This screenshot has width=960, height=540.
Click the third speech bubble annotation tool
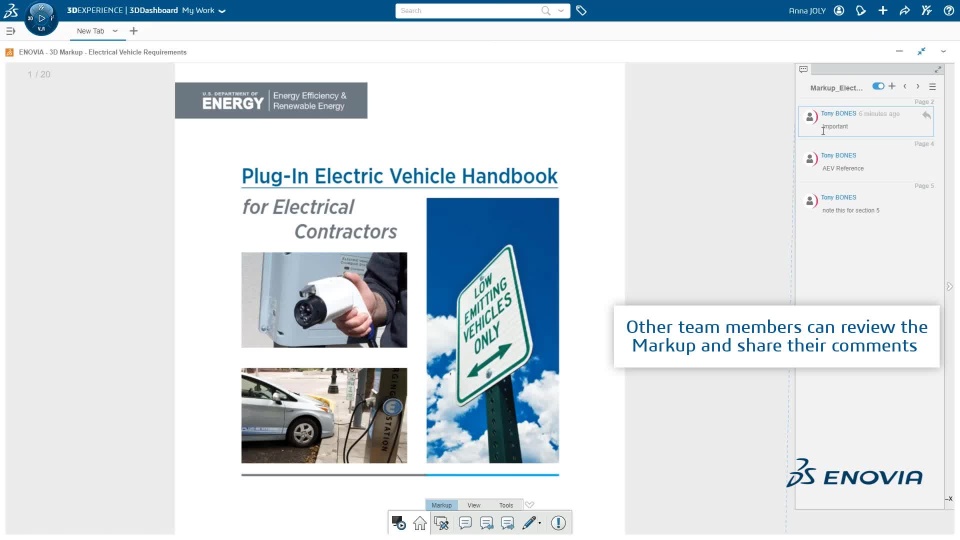tap(508, 523)
